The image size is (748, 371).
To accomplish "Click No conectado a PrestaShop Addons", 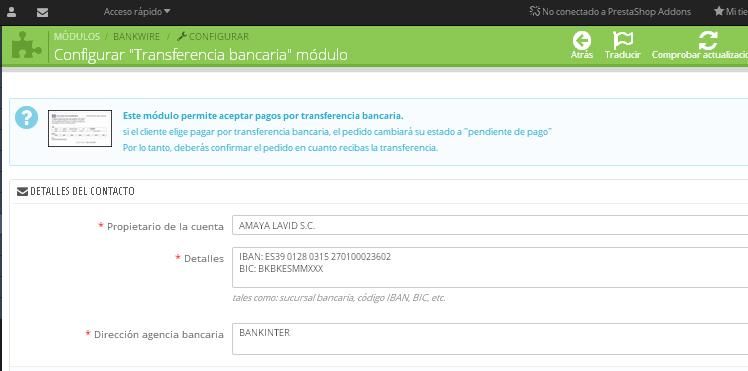I will click(x=610, y=12).
